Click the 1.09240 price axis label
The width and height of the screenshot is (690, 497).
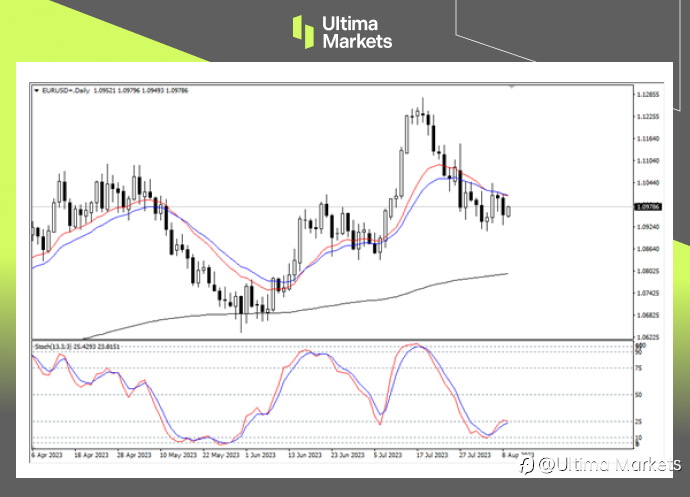point(648,227)
